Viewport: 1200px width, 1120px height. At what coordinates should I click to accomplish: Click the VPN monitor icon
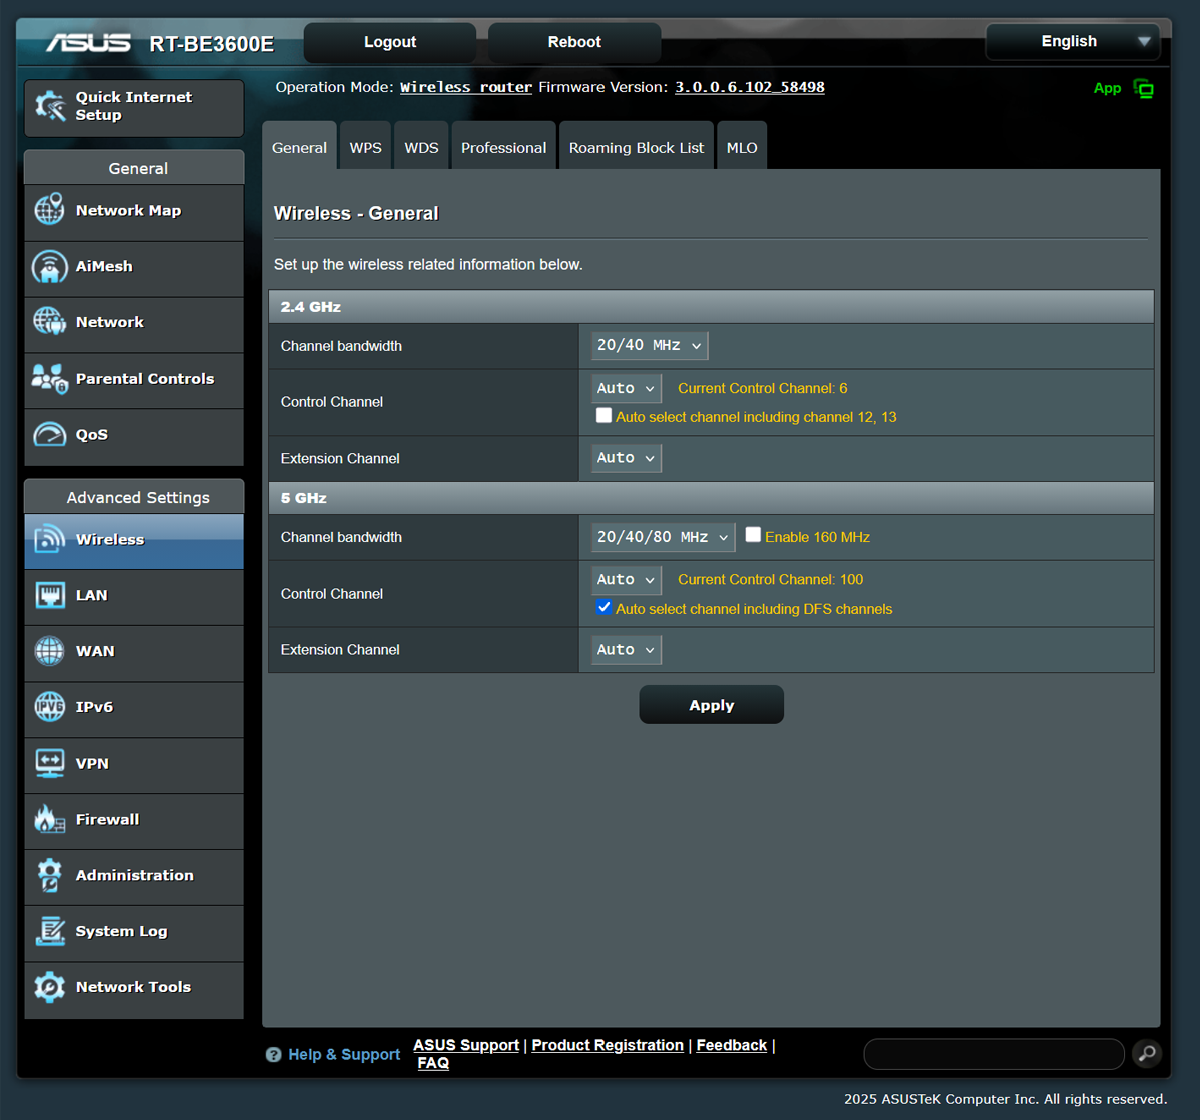[x=50, y=763]
